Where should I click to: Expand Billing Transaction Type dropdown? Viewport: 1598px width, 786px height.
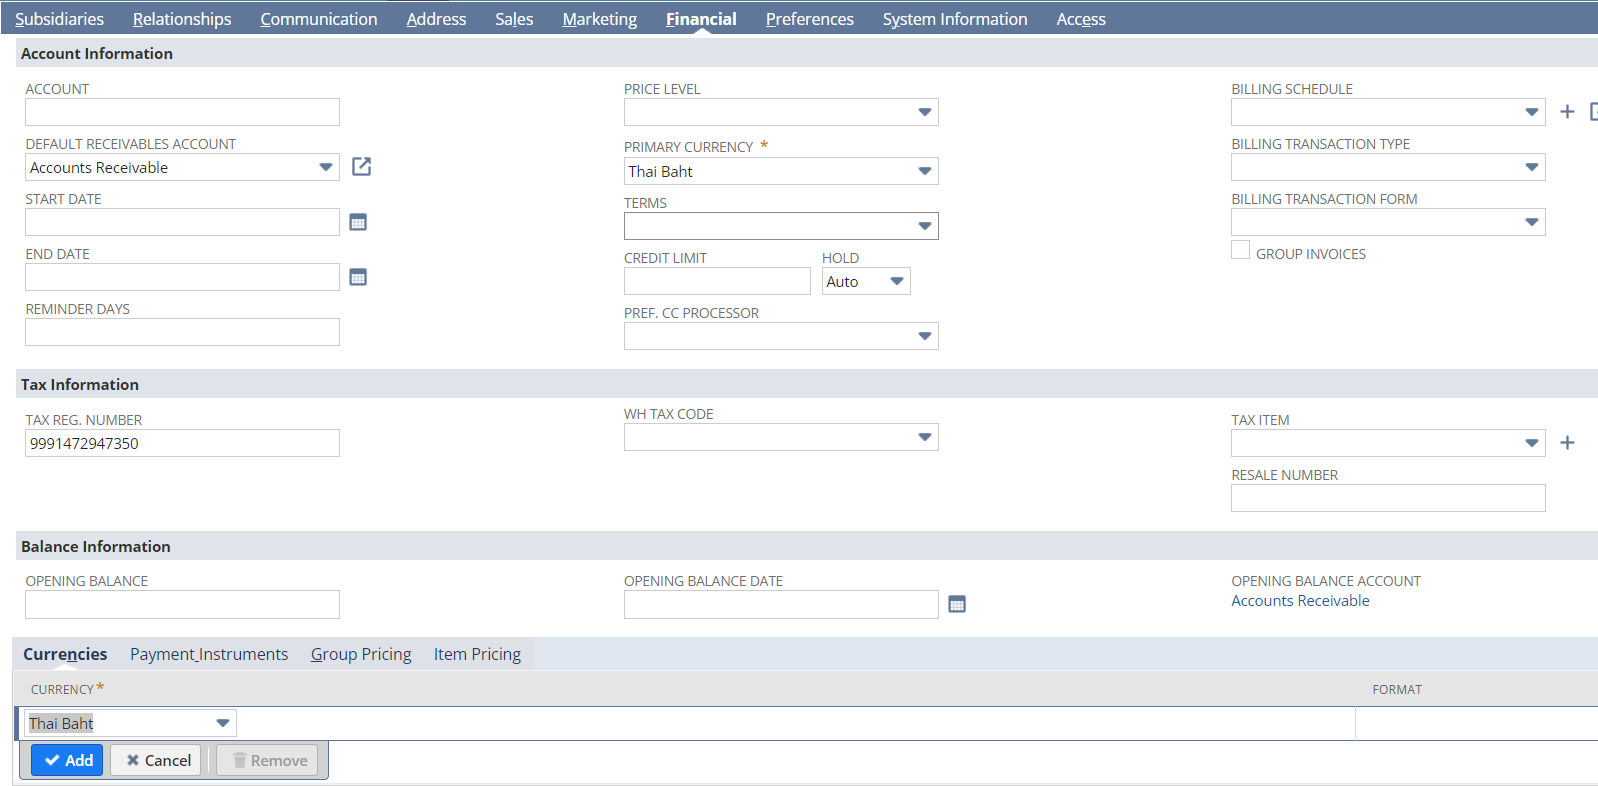[1532, 167]
